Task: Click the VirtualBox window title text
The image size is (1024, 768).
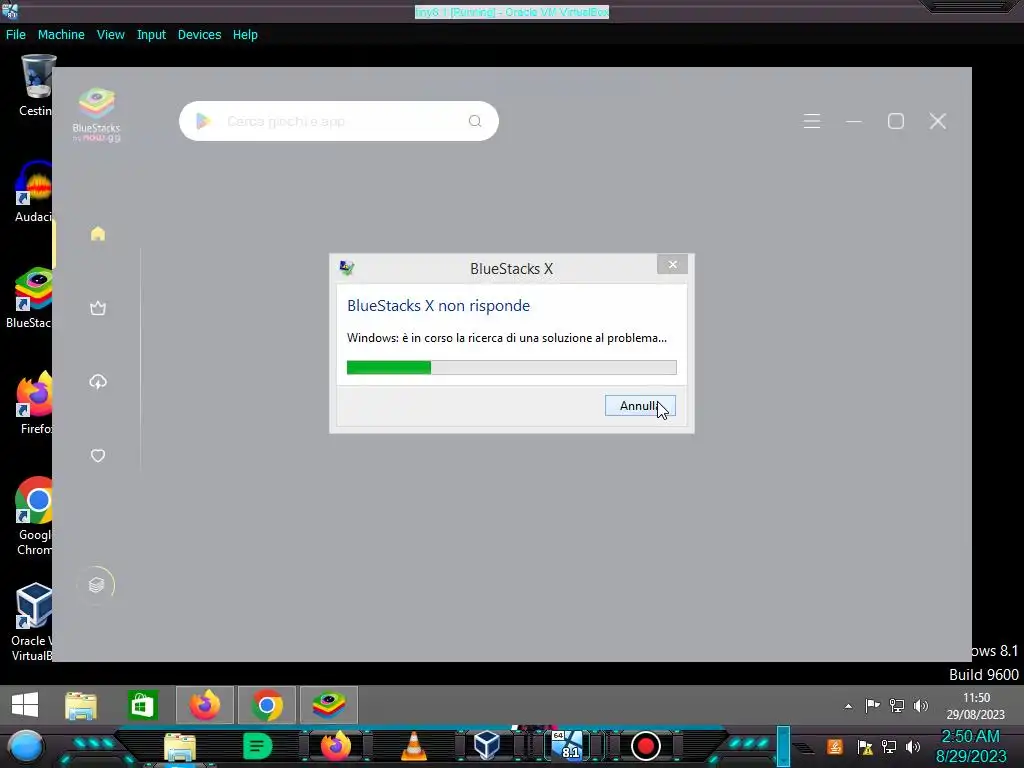Action: pyautogui.click(x=512, y=12)
